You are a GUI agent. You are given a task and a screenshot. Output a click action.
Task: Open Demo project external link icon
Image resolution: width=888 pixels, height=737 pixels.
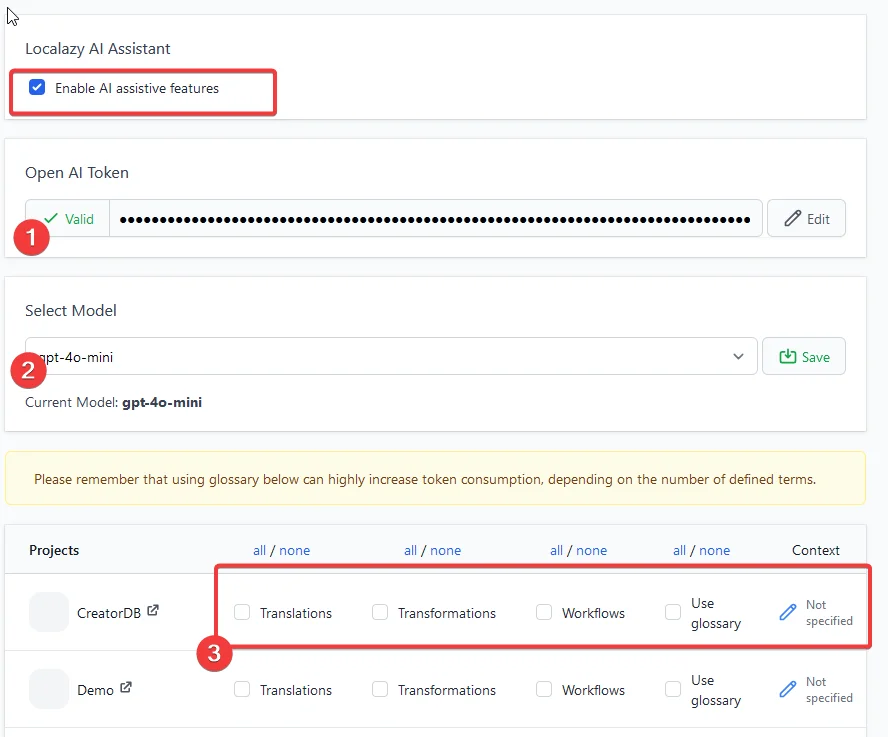127,688
